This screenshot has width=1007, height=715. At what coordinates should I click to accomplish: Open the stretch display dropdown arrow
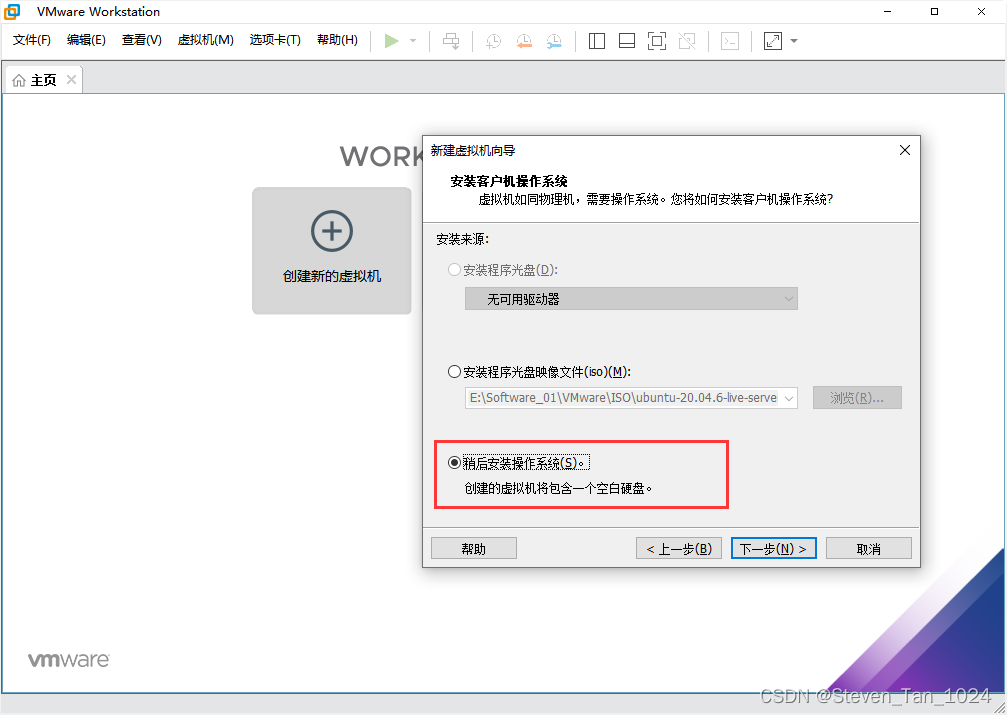click(x=794, y=41)
